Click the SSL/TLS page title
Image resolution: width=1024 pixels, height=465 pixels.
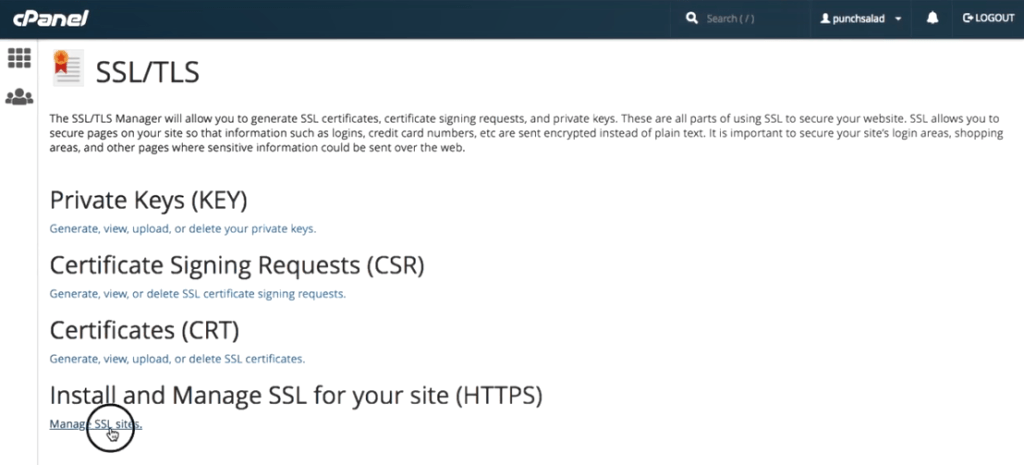(x=147, y=72)
